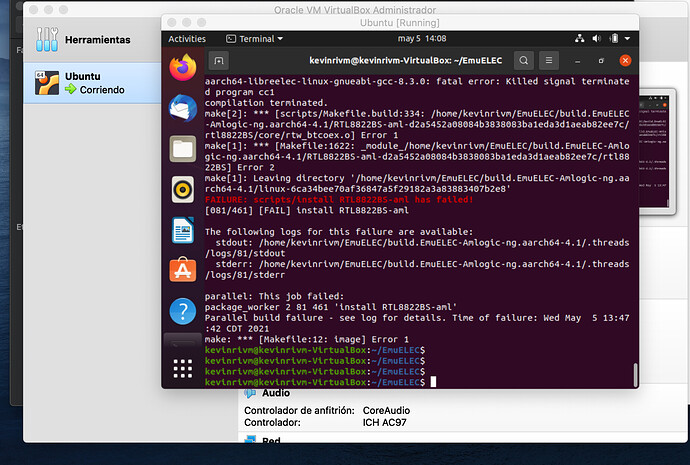Open Rhythmbox music player in dock
Screen dimensions: 690x465
click(x=183, y=190)
